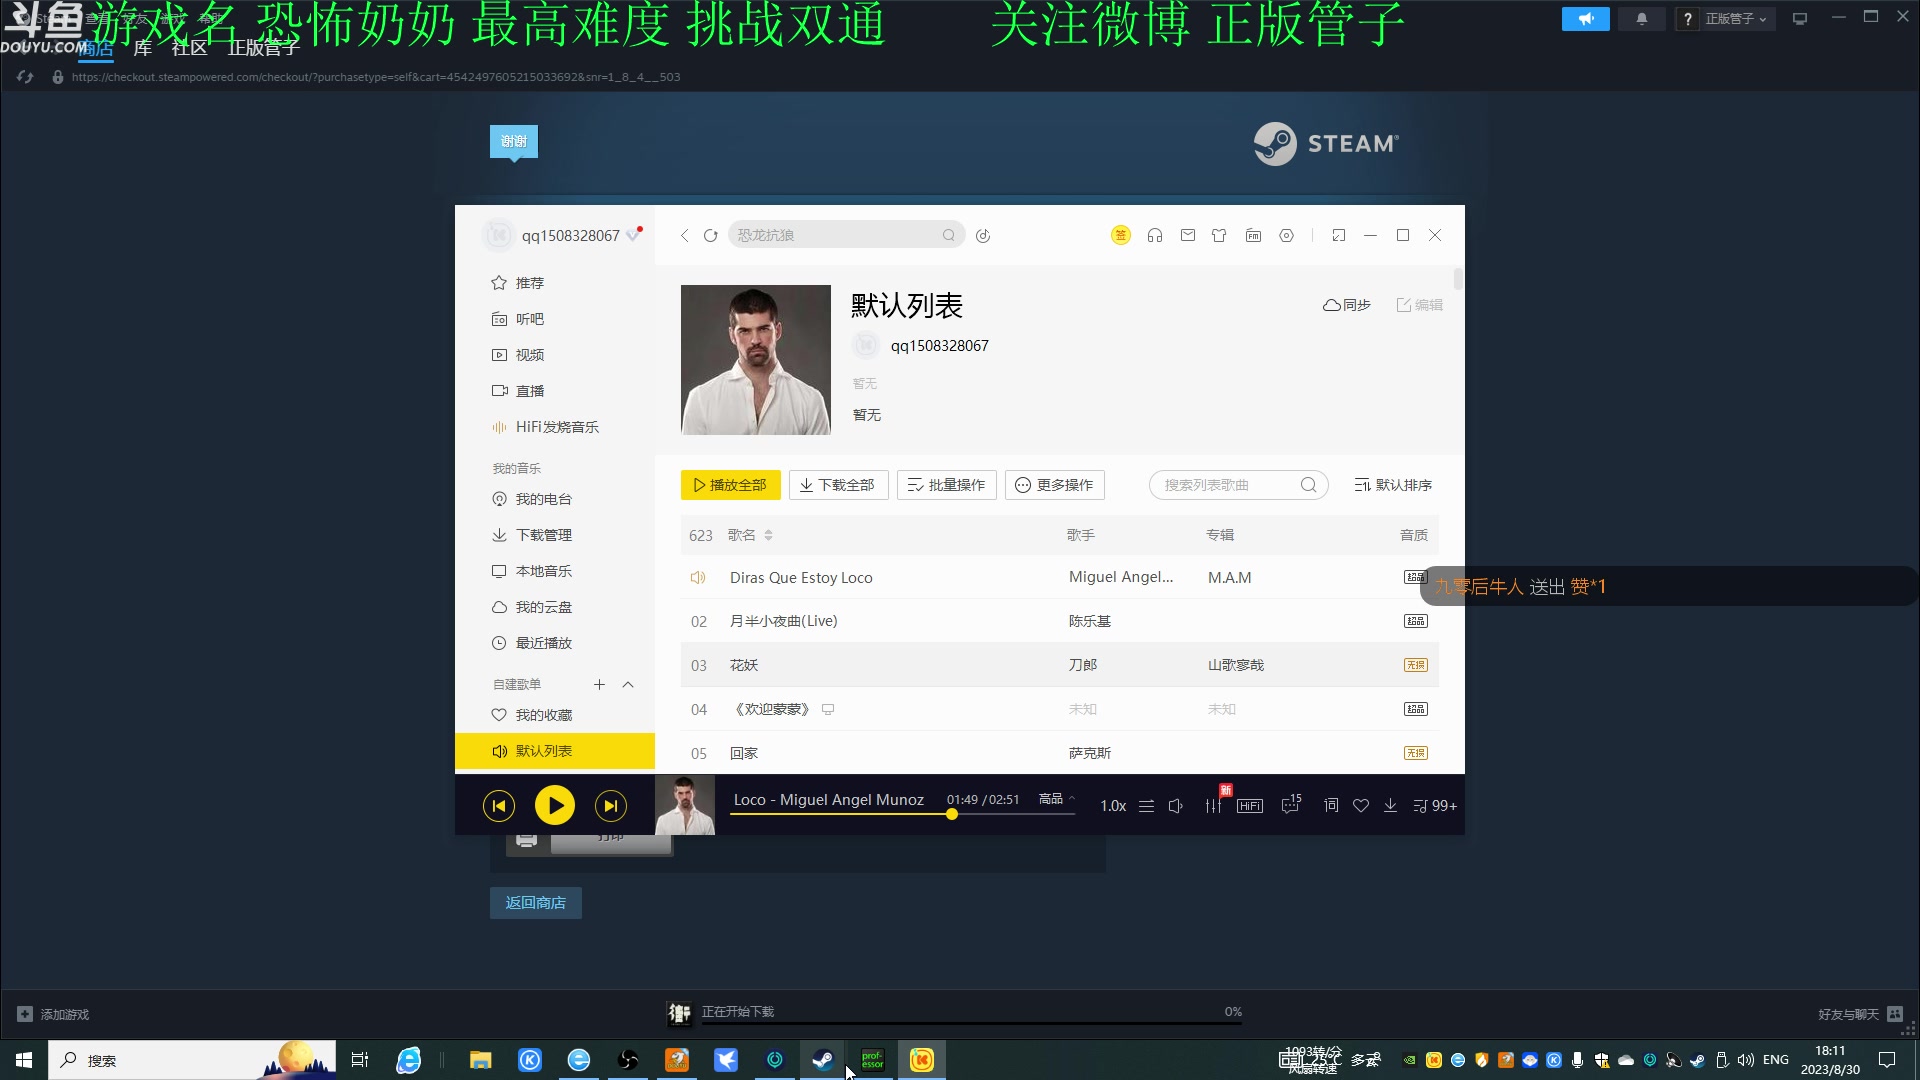
Task: Click the Steam download progress bar
Action: pos(971,1023)
